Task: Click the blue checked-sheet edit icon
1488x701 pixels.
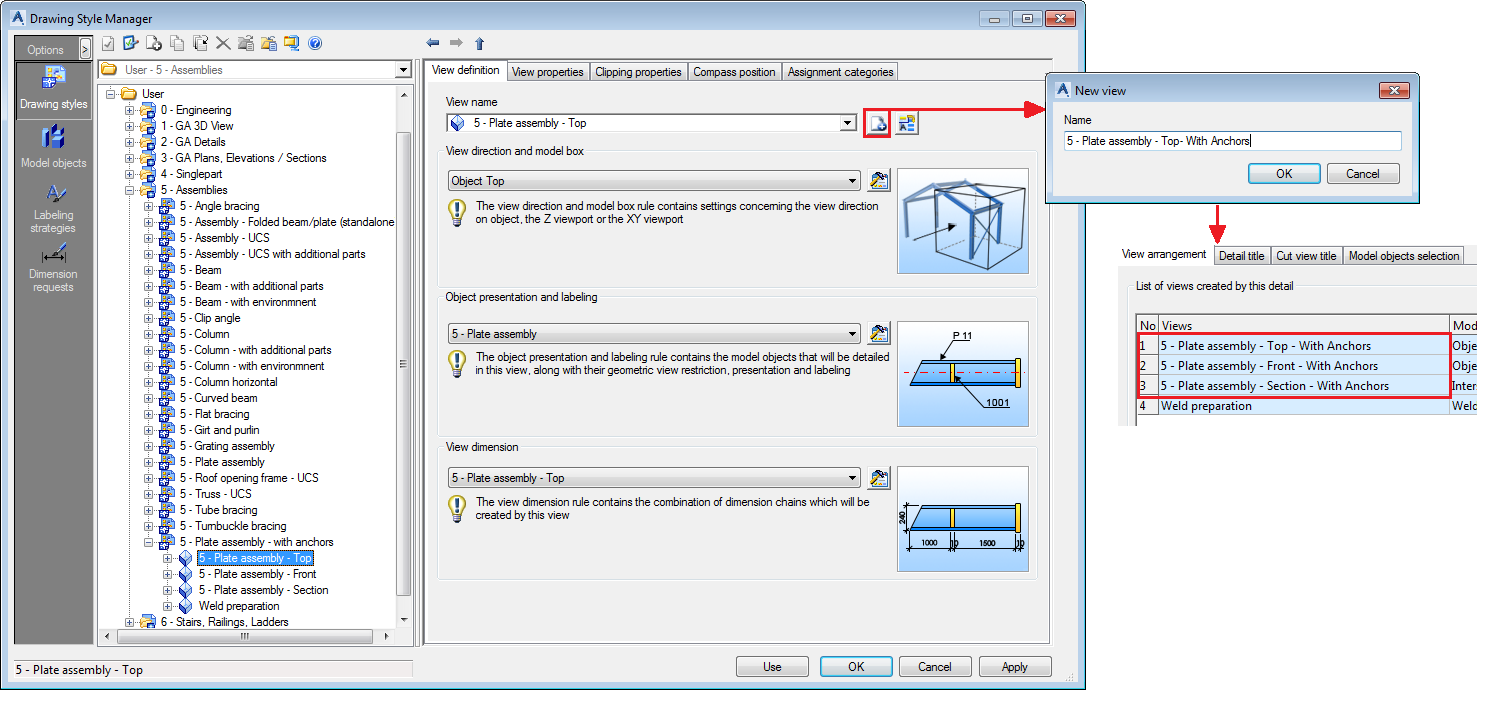Action: click(131, 43)
